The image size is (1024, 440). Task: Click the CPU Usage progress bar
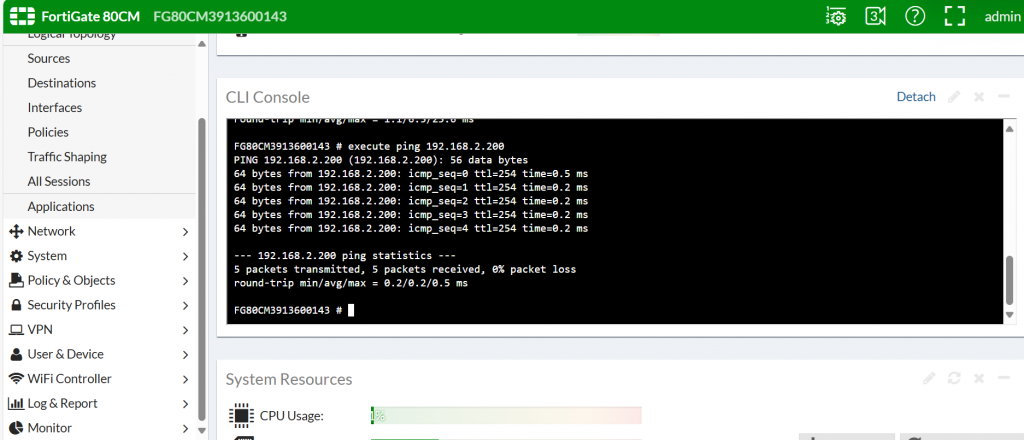[506, 416]
